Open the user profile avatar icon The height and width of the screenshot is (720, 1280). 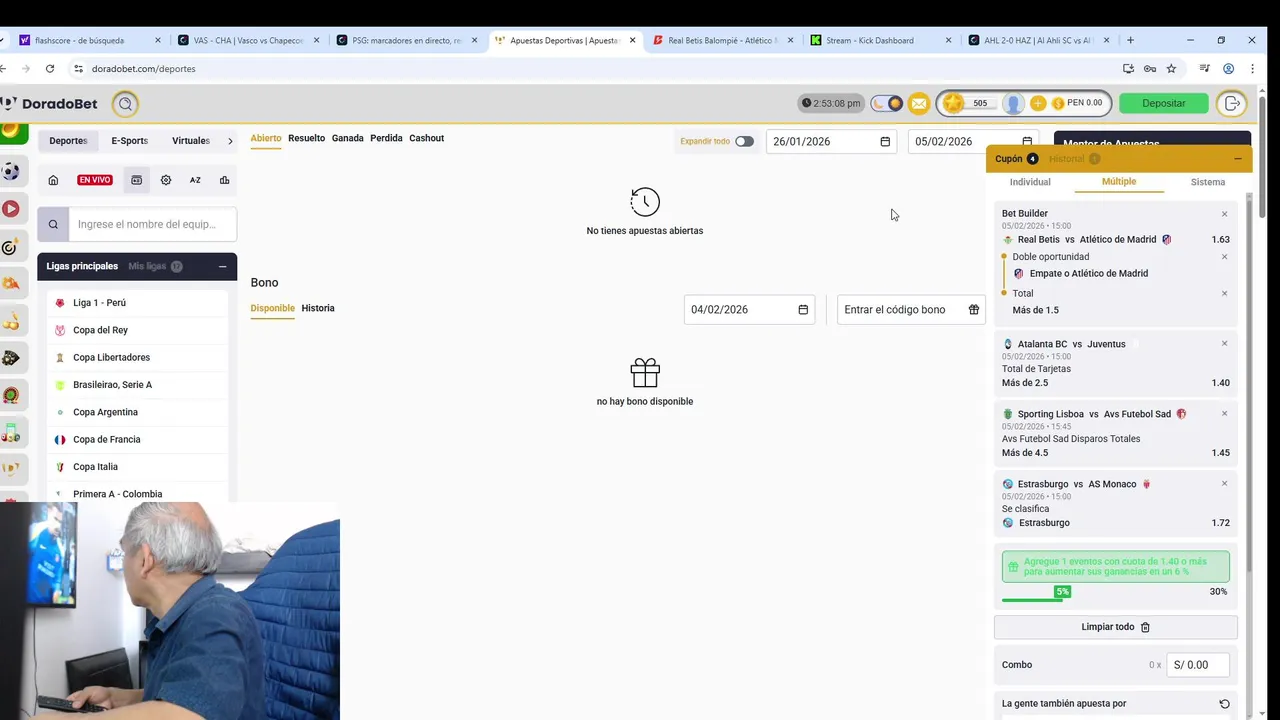coord(1013,103)
